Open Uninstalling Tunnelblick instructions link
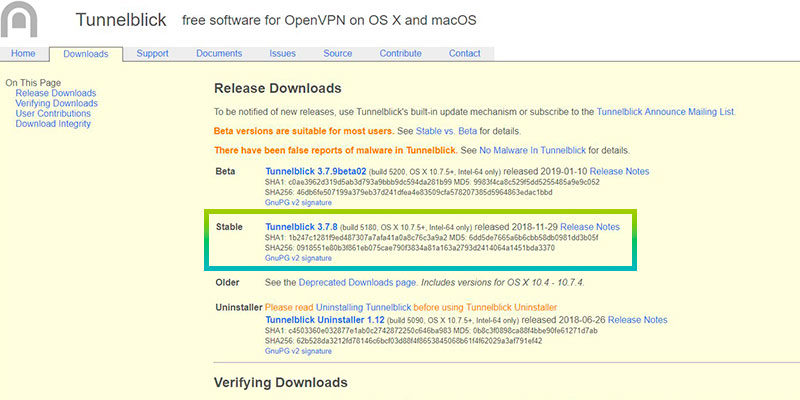This screenshot has height=400, width=800. tap(363, 308)
